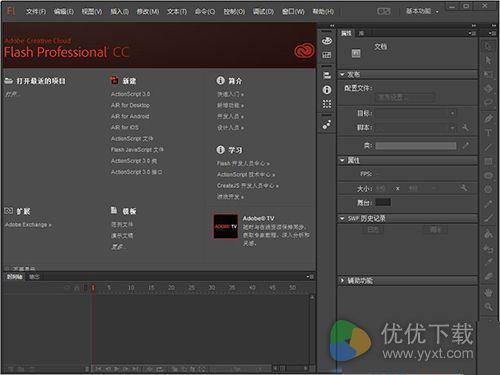Image resolution: width=500 pixels, height=375 pixels.
Task: Select the Free Transform tool
Action: click(x=488, y=74)
